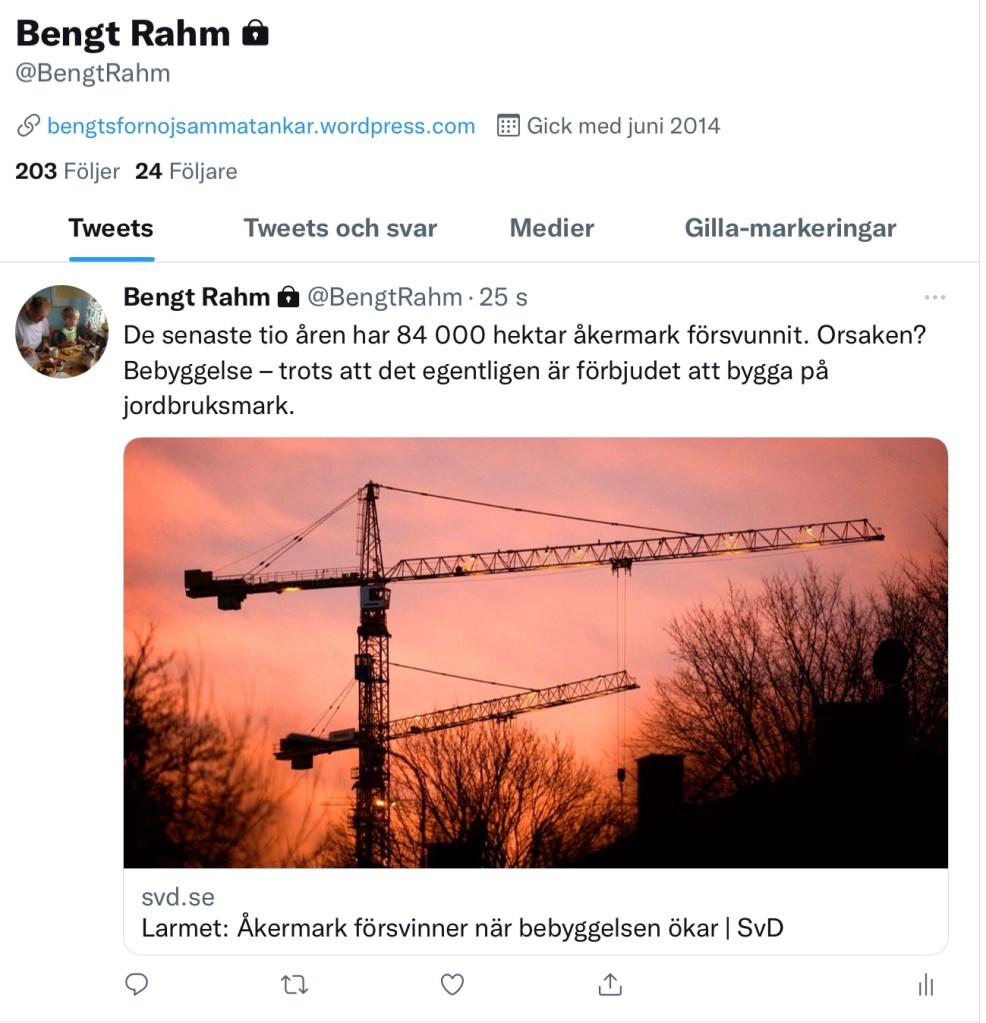The image size is (986, 1023).
Task: Retweet the post using the retweet icon
Action: (294, 985)
